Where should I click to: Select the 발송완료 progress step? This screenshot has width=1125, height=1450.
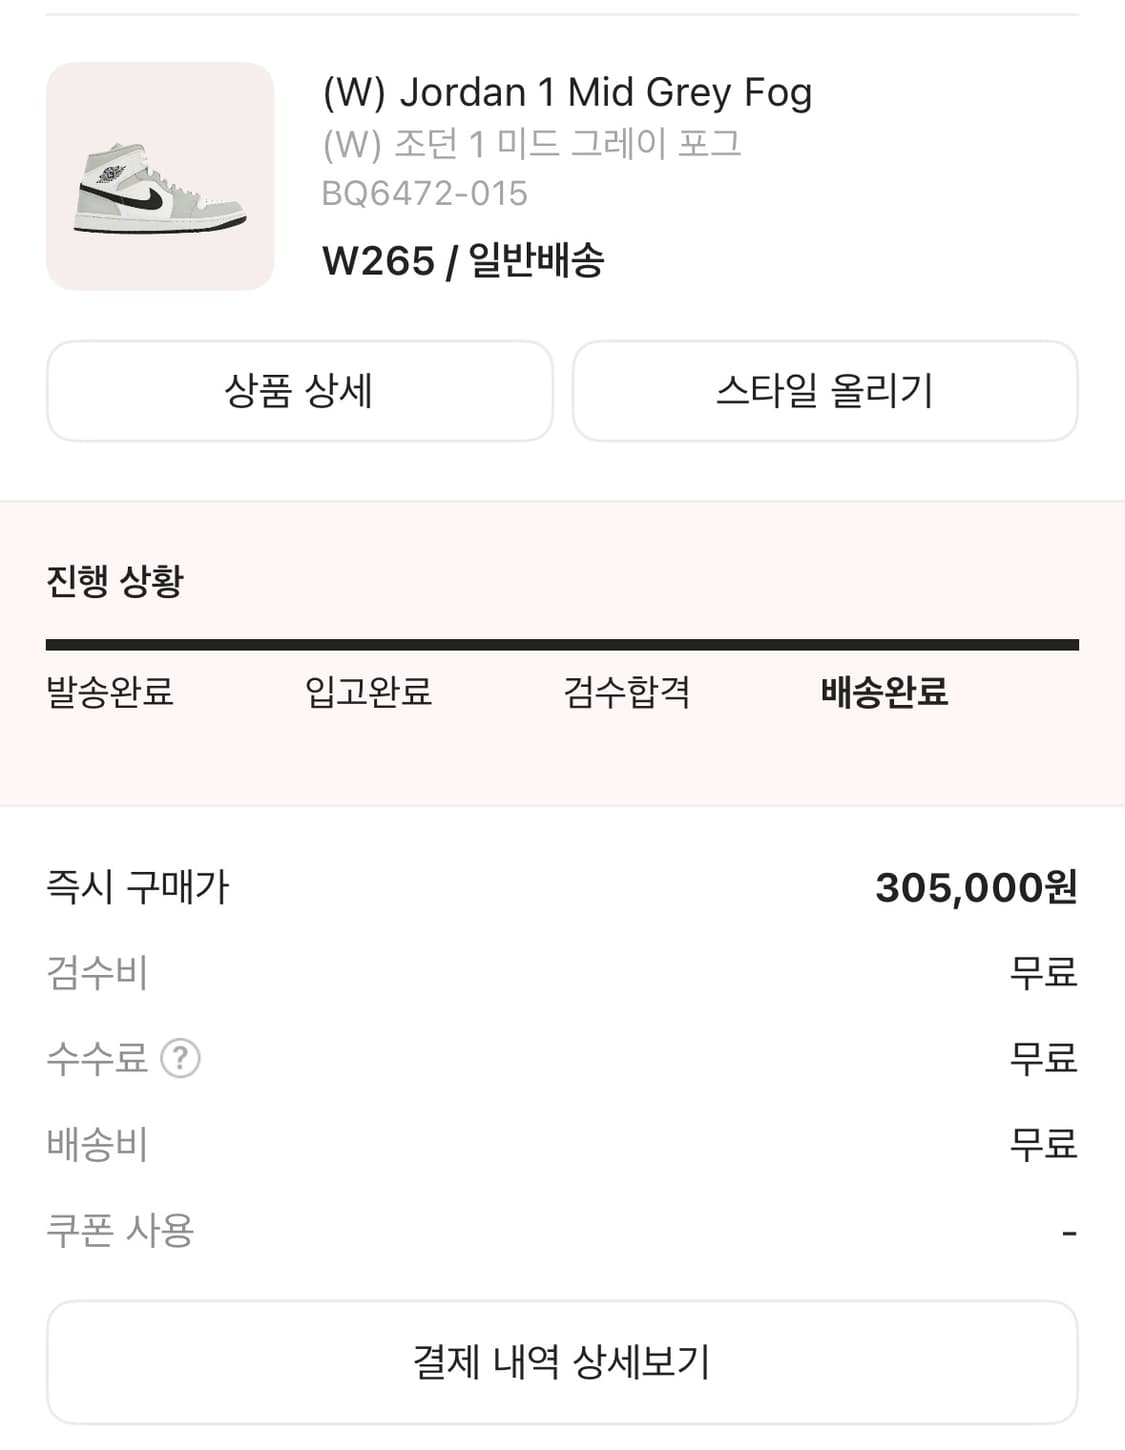(x=110, y=692)
